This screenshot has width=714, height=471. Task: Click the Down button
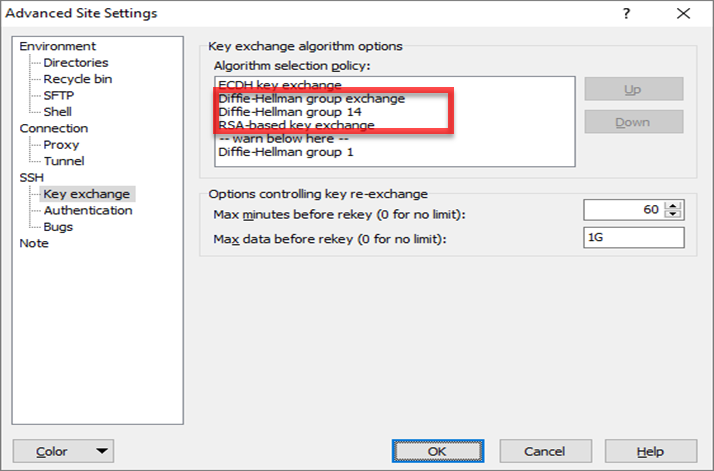[x=633, y=122]
